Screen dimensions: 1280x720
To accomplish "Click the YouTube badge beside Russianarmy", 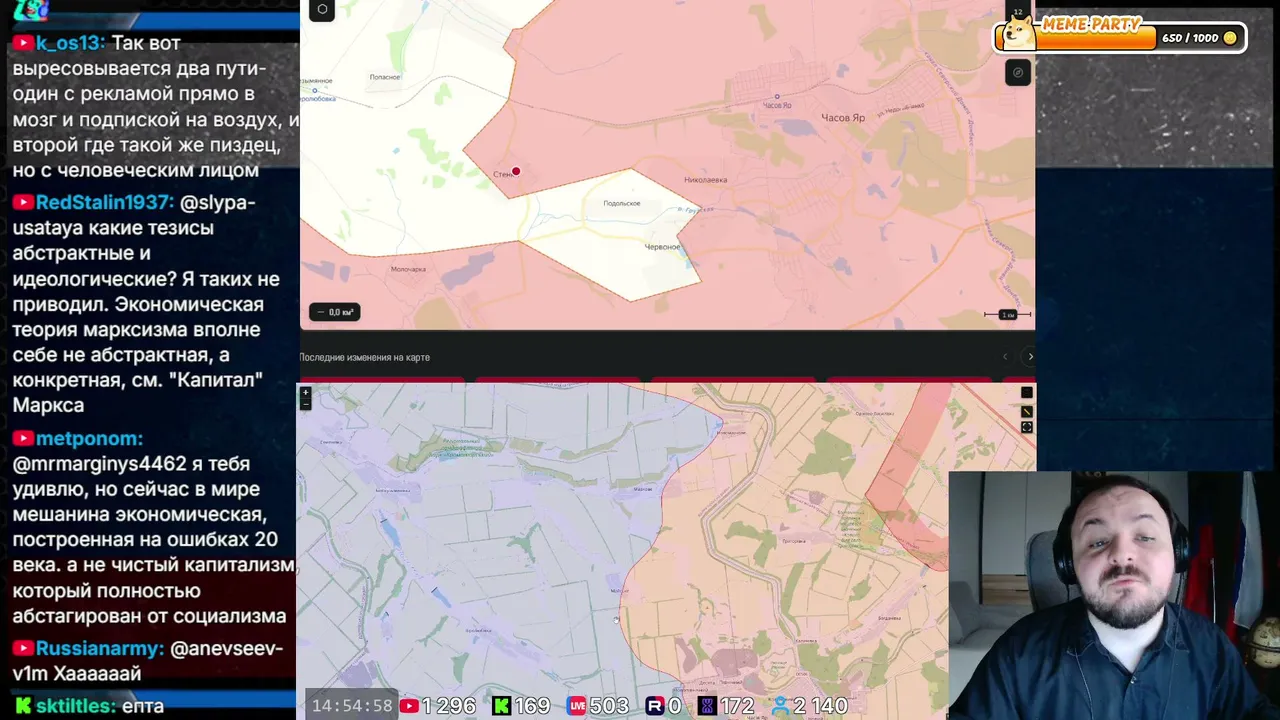I will (22, 649).
